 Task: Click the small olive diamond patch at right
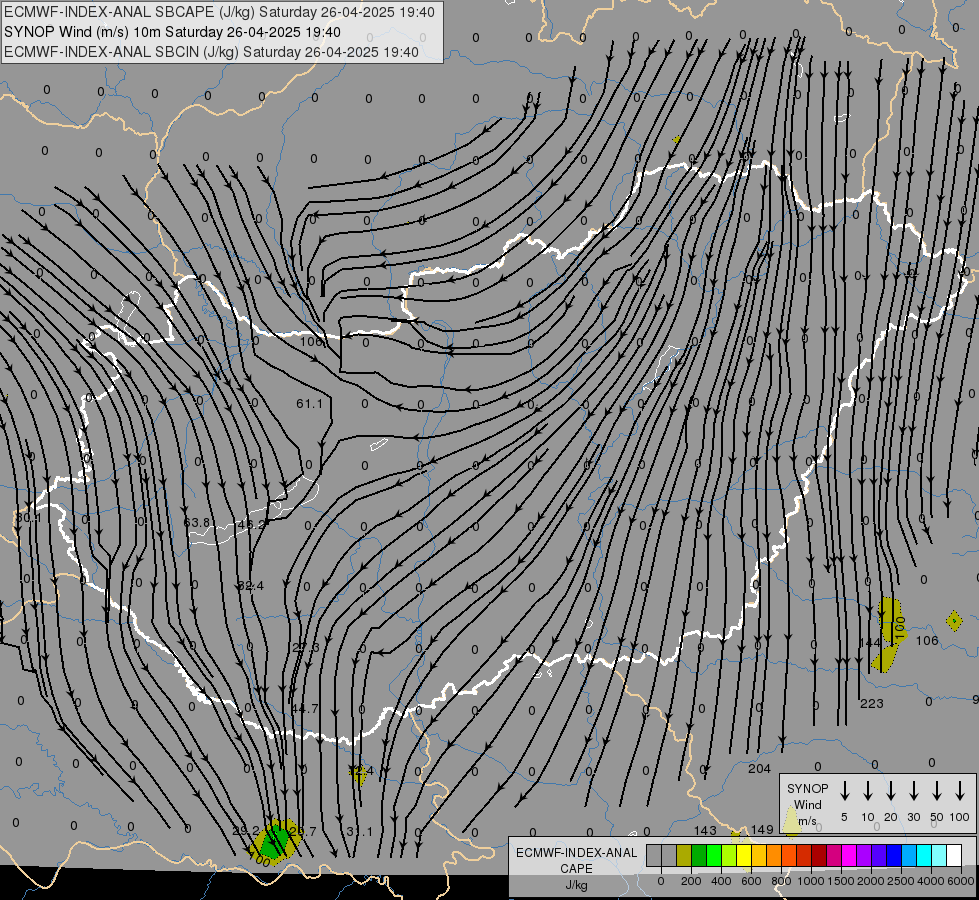[954, 621]
